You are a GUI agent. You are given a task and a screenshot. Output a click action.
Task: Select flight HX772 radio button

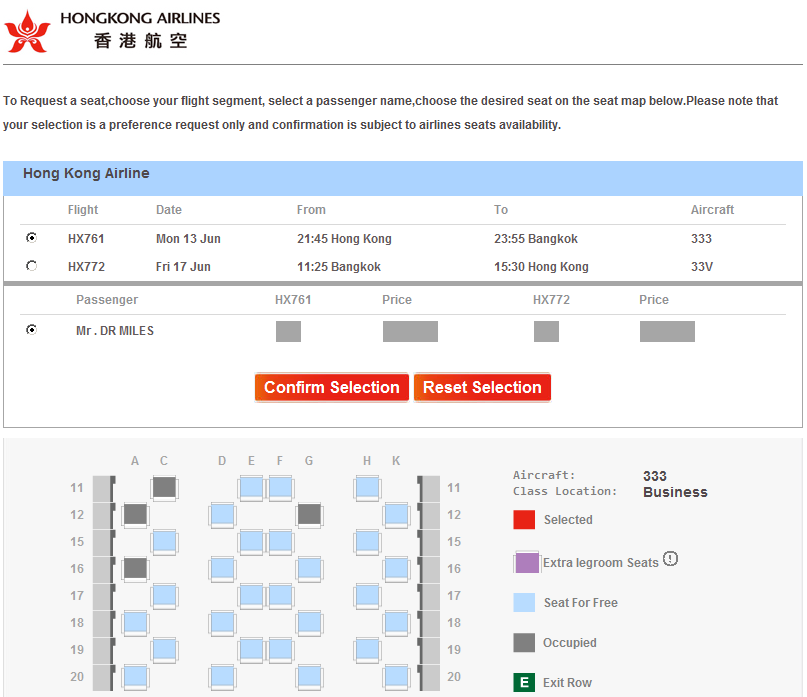32,266
